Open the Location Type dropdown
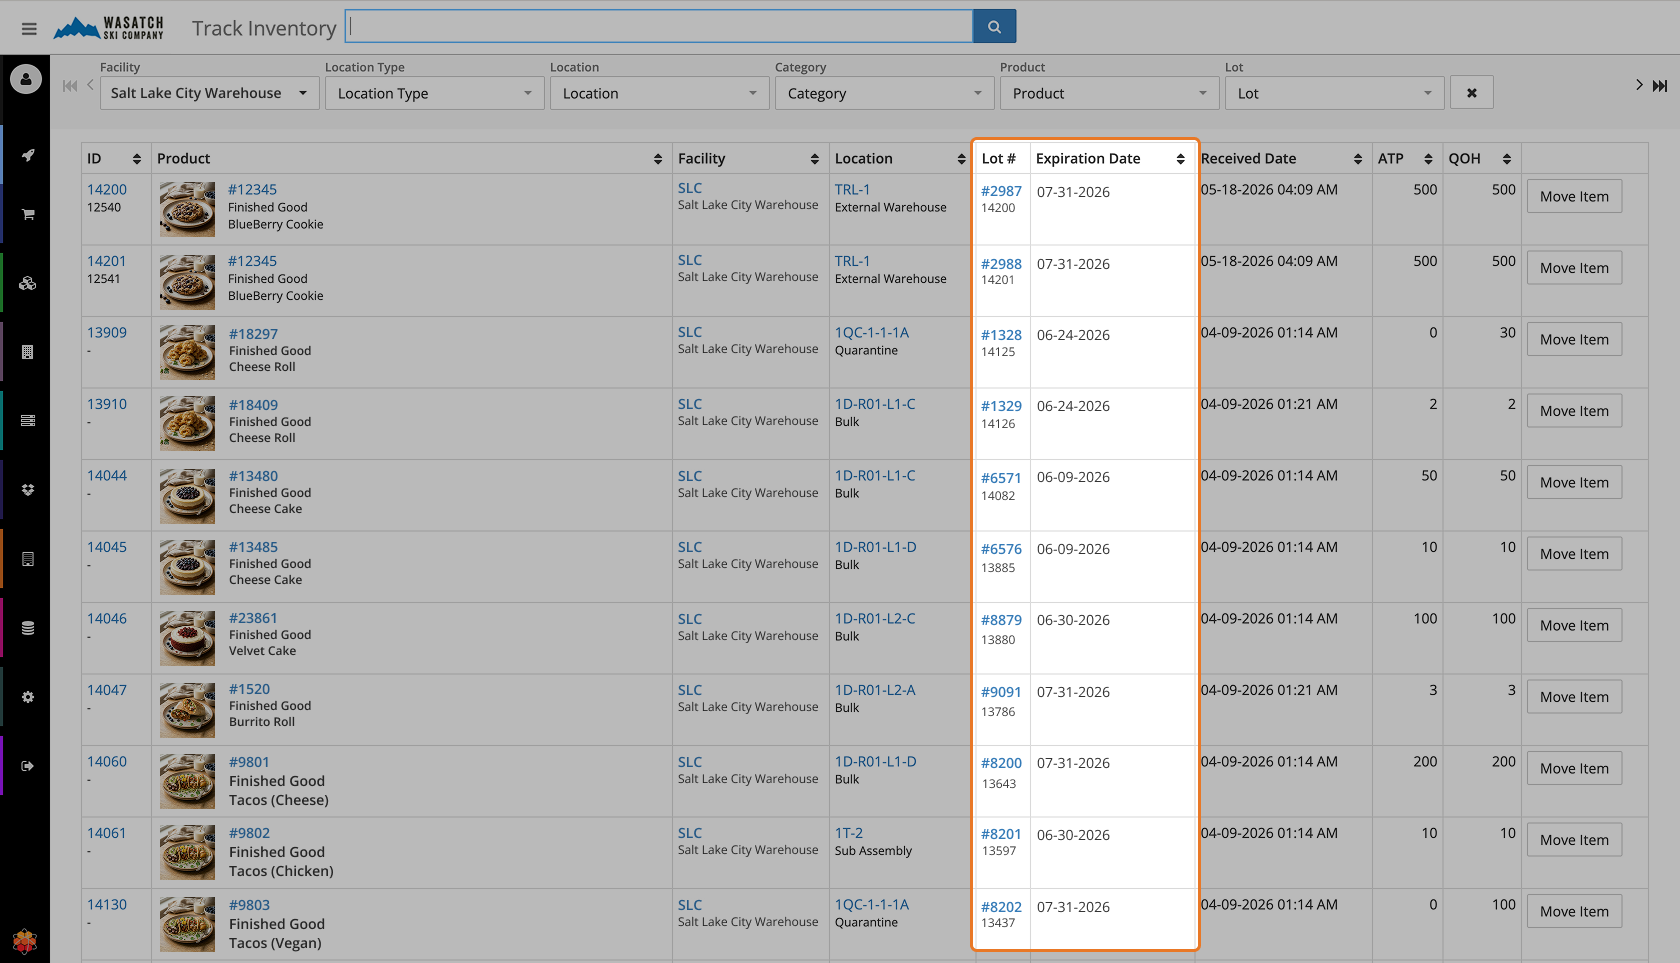Image resolution: width=1680 pixels, height=963 pixels. point(435,93)
